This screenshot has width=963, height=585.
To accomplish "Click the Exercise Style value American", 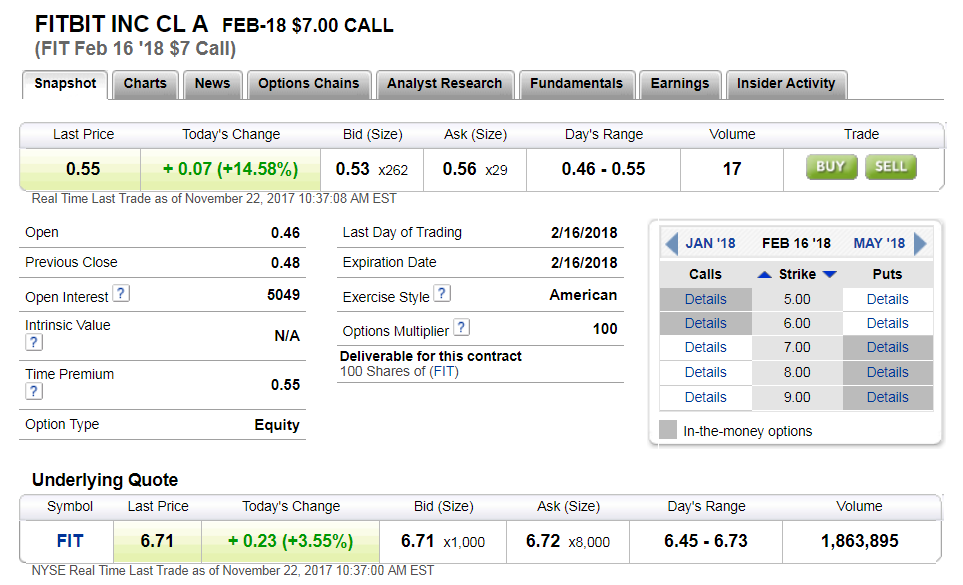I will [583, 295].
